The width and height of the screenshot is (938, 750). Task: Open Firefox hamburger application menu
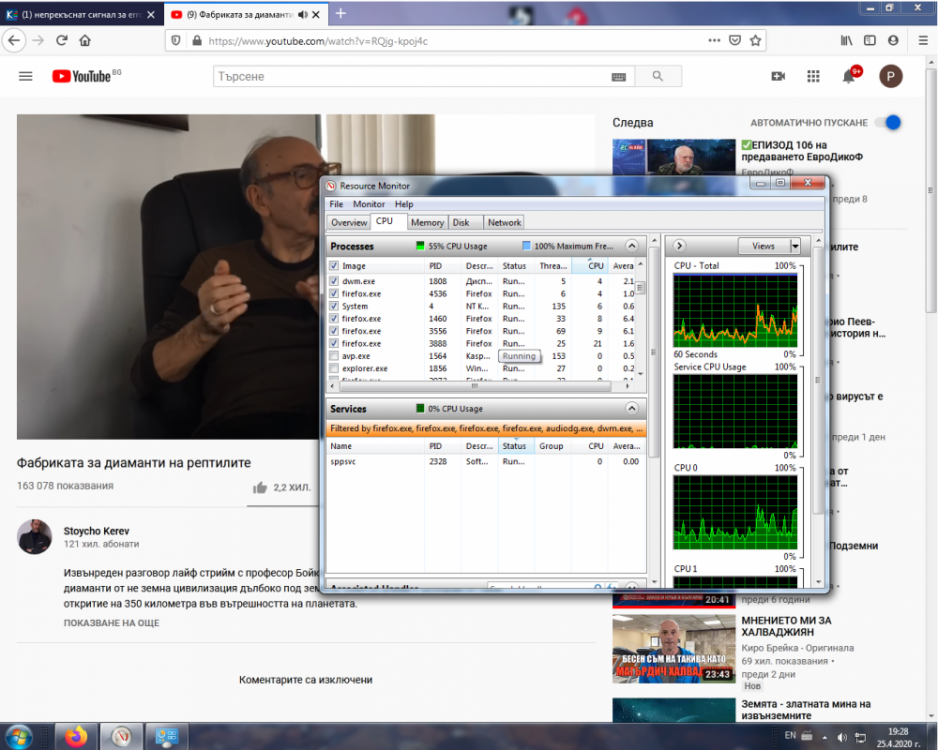922,41
